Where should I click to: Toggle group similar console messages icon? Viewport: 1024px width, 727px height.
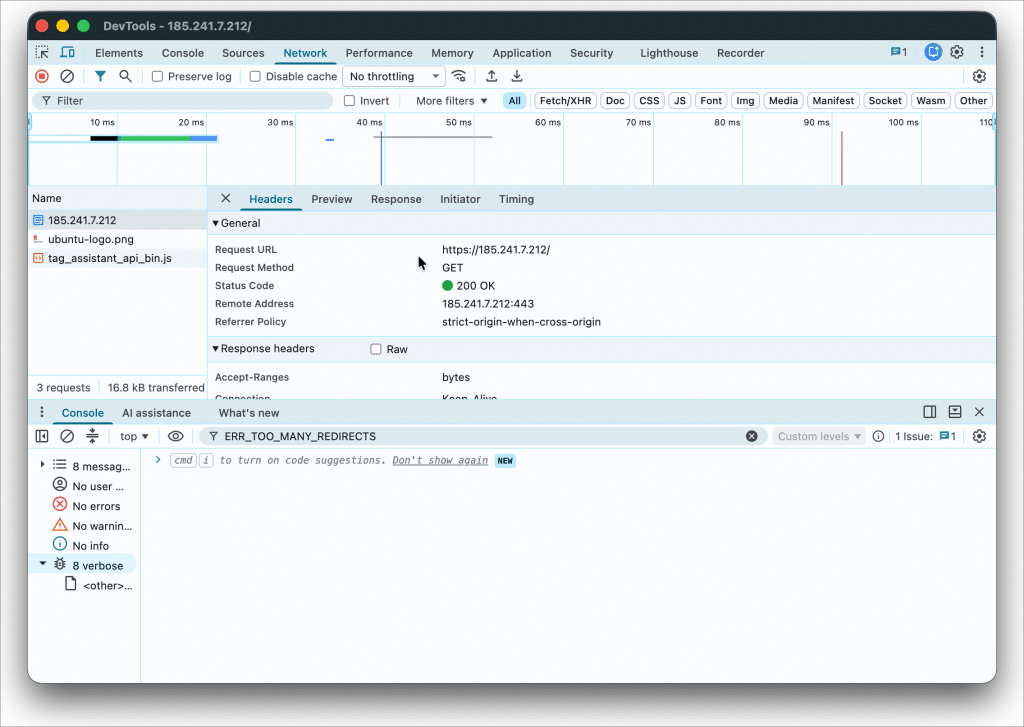(x=92, y=436)
